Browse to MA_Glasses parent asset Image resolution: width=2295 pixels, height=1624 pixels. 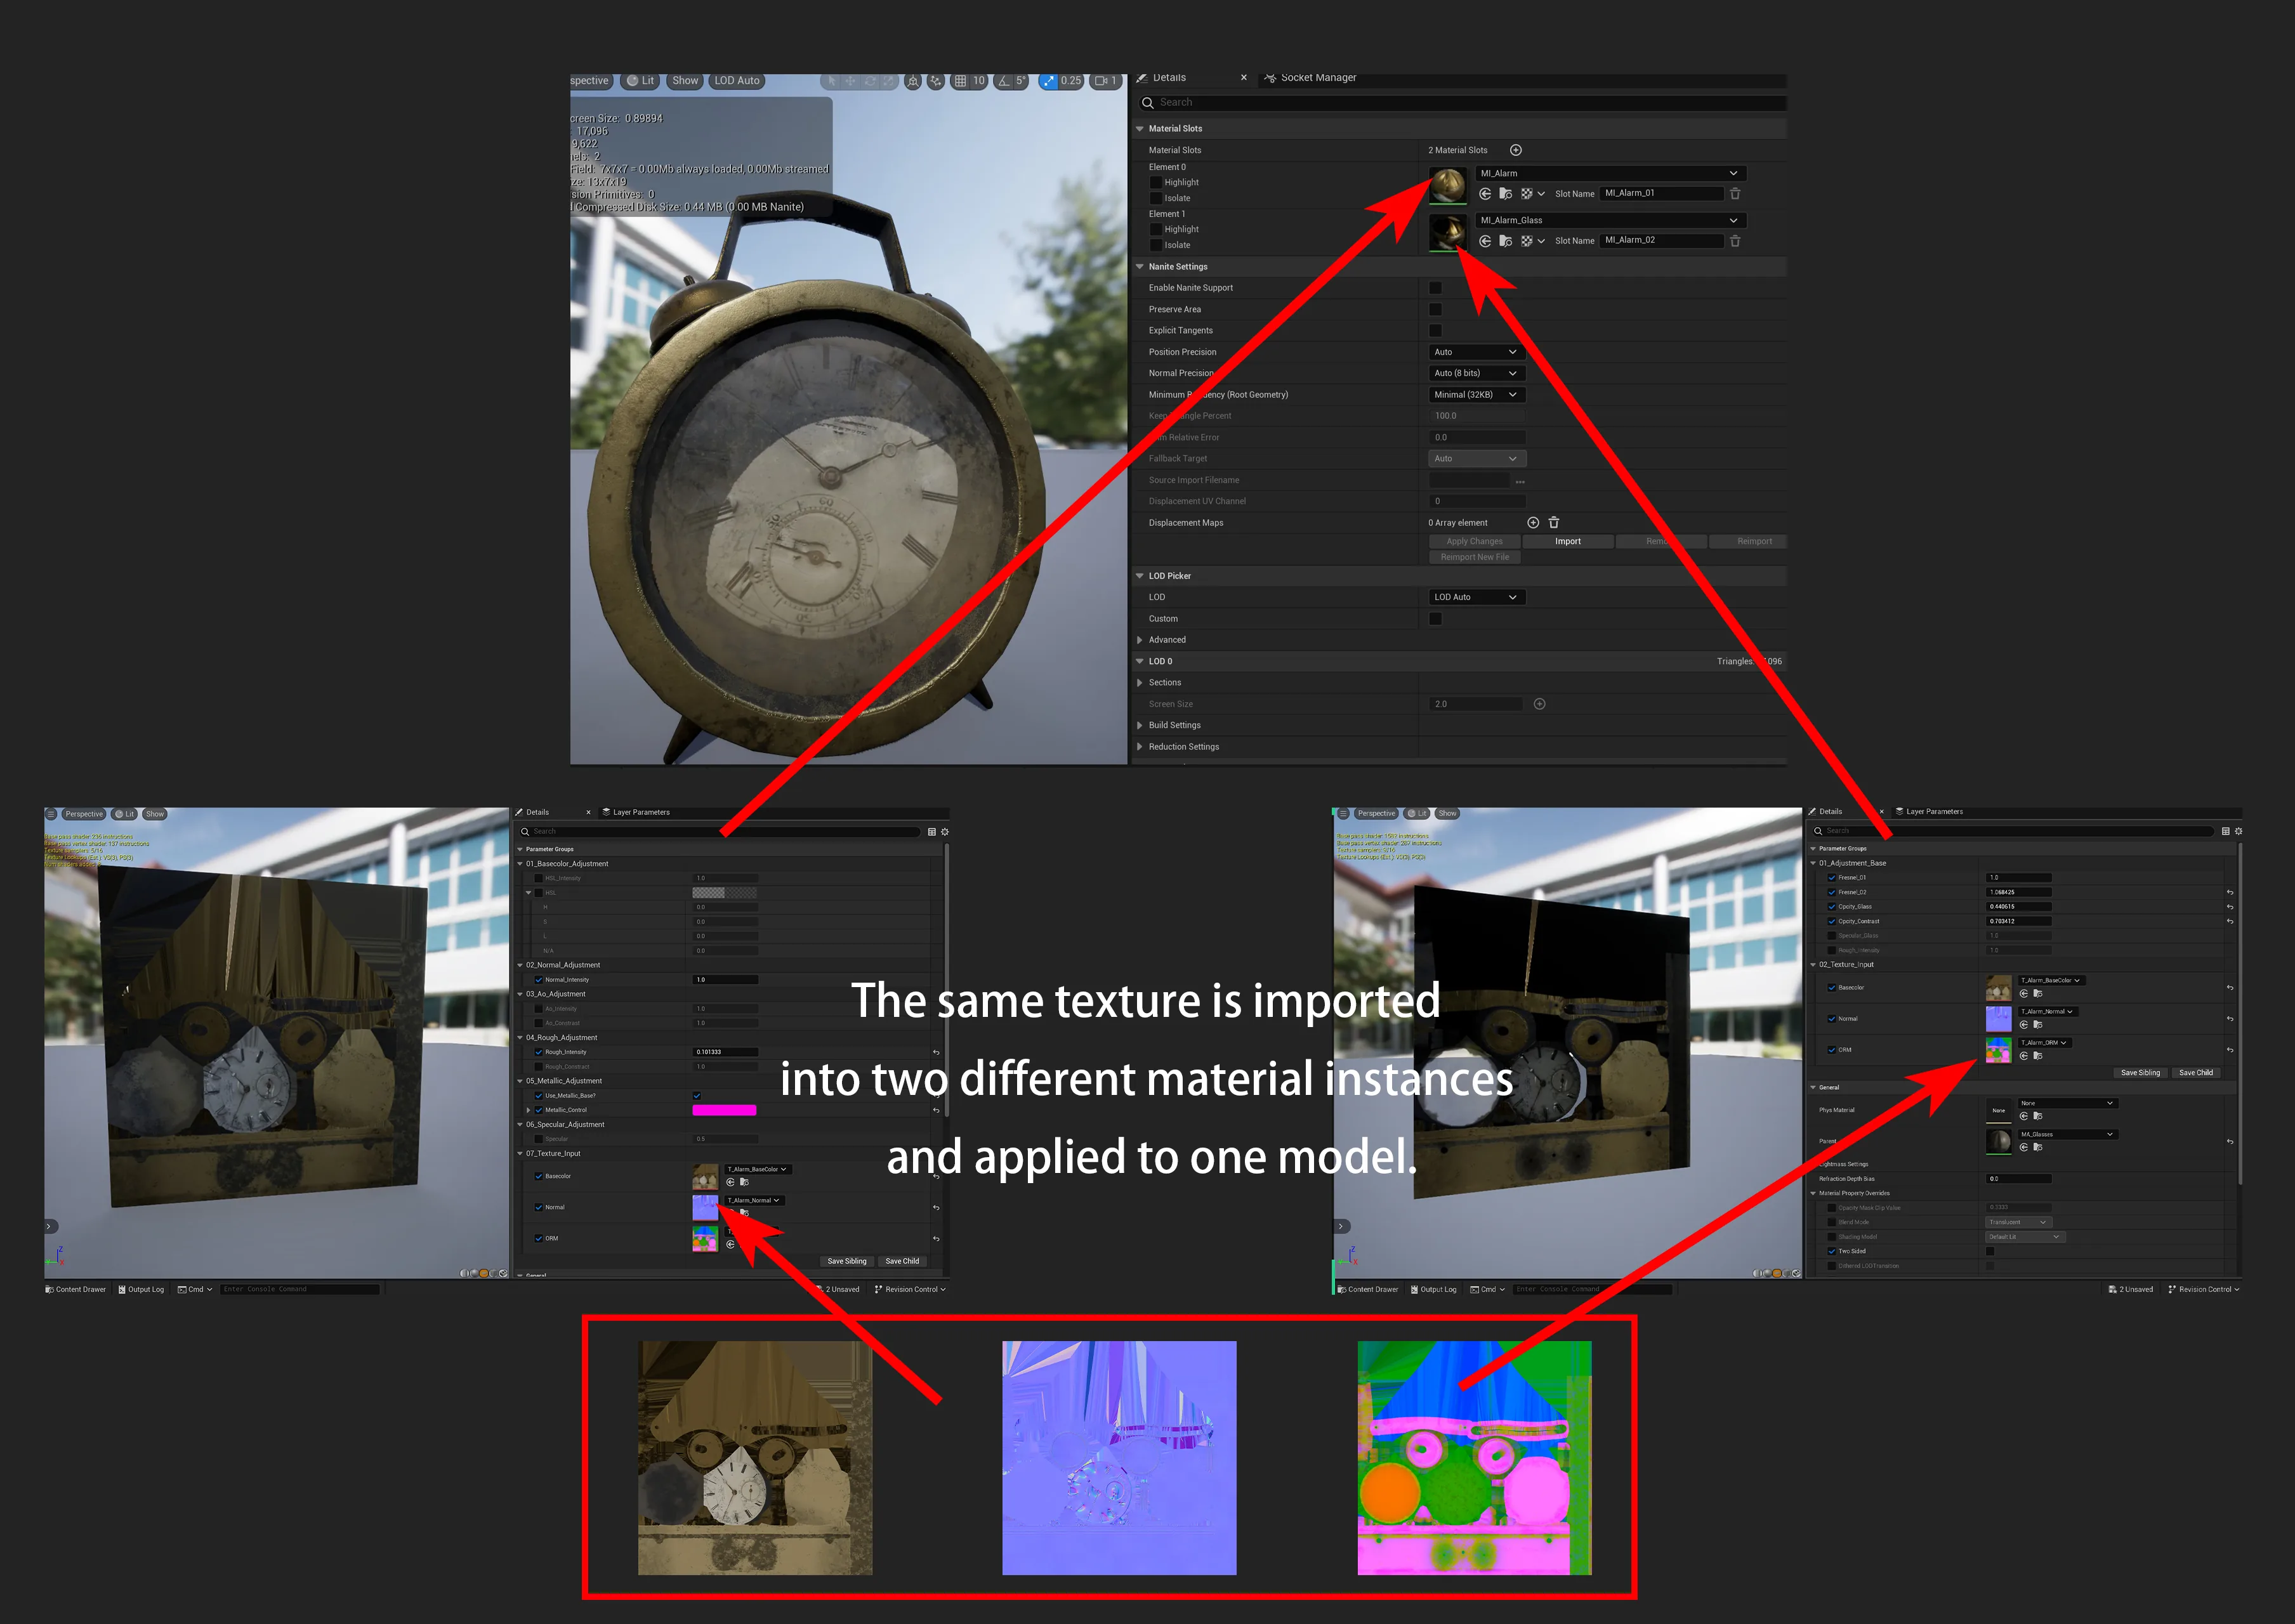[2038, 1147]
